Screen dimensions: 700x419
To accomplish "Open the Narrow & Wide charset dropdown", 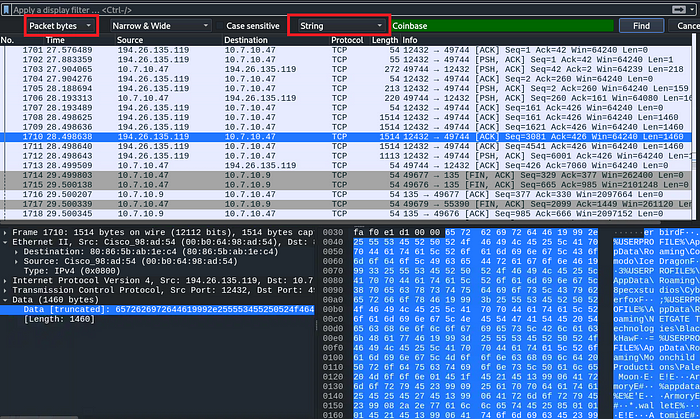I will click(x=160, y=26).
